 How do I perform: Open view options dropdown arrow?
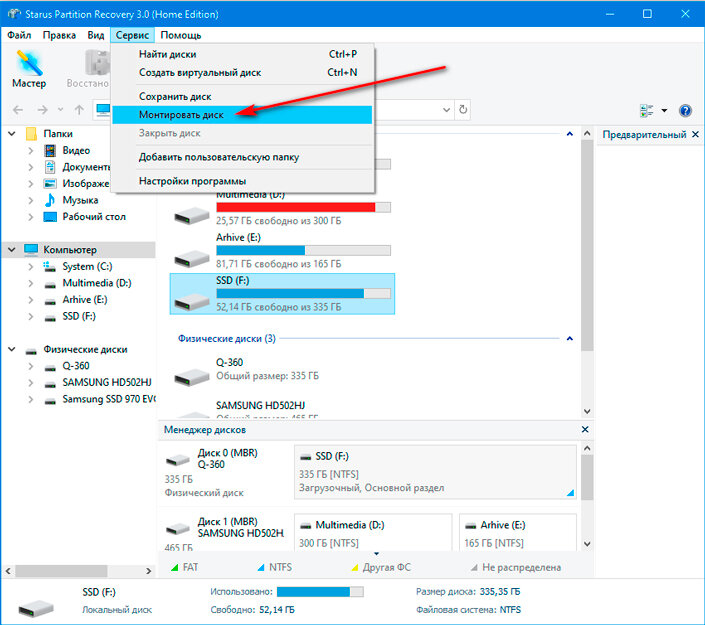pos(664,110)
